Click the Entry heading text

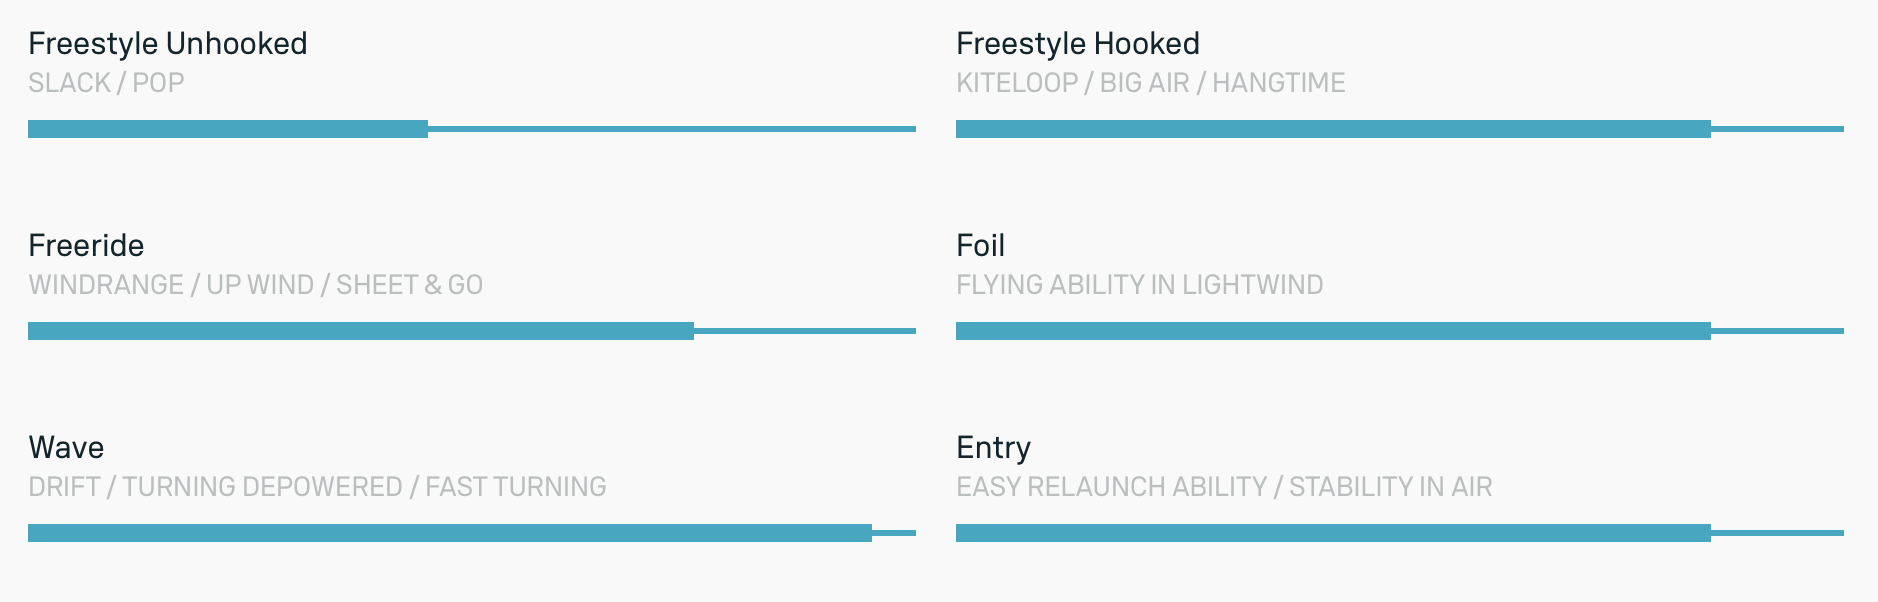[993, 448]
